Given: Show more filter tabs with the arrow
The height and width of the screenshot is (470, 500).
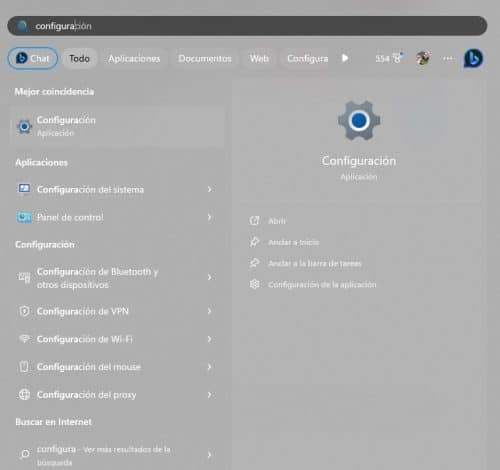Looking at the screenshot, I should [345, 58].
